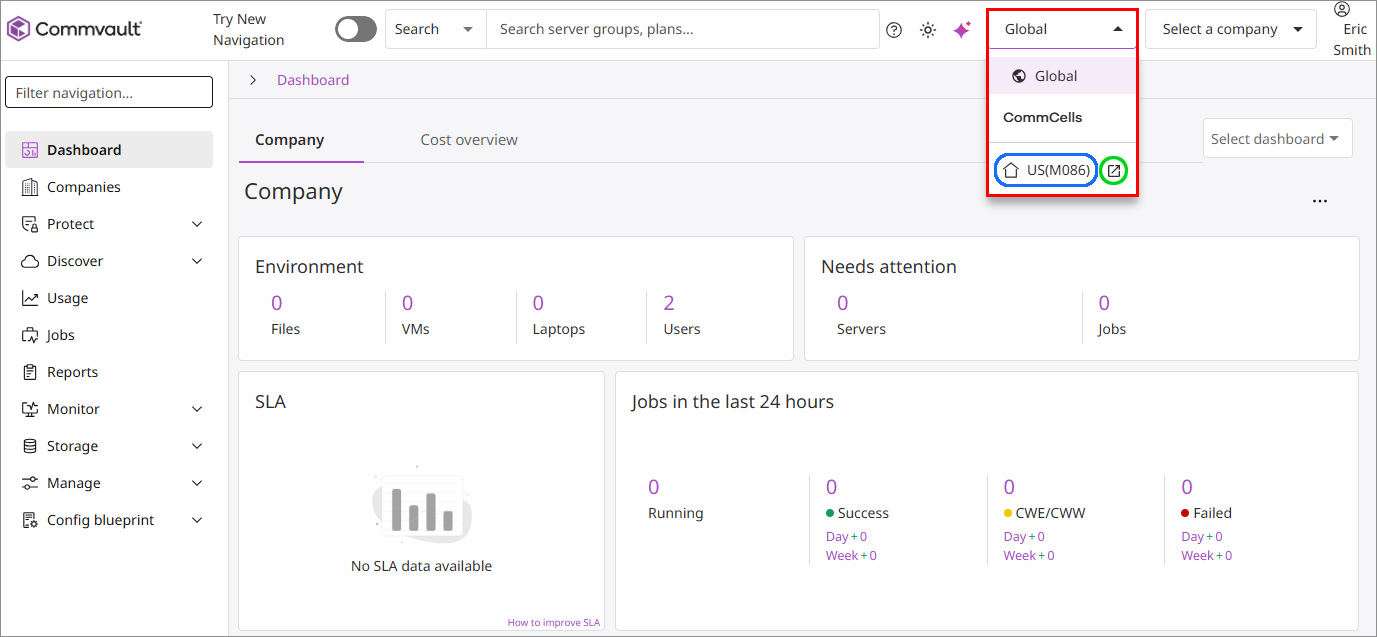Click the Success jobs count
This screenshot has height=637, width=1377.
[832, 487]
